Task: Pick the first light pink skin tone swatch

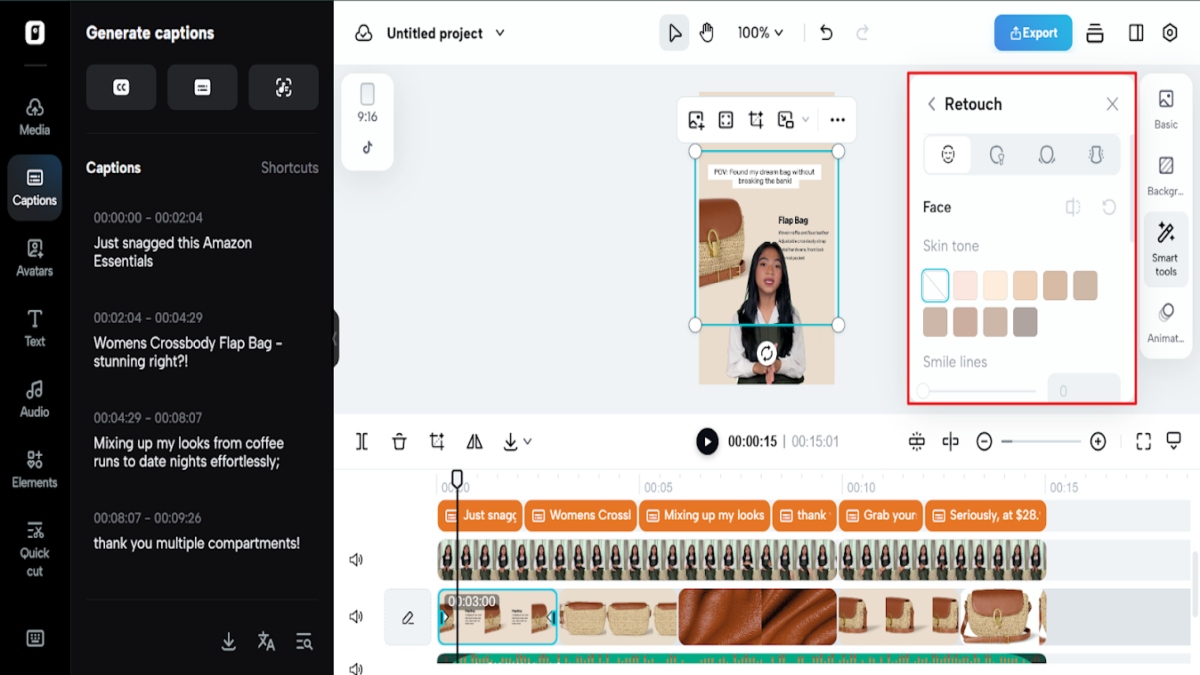Action: (965, 285)
